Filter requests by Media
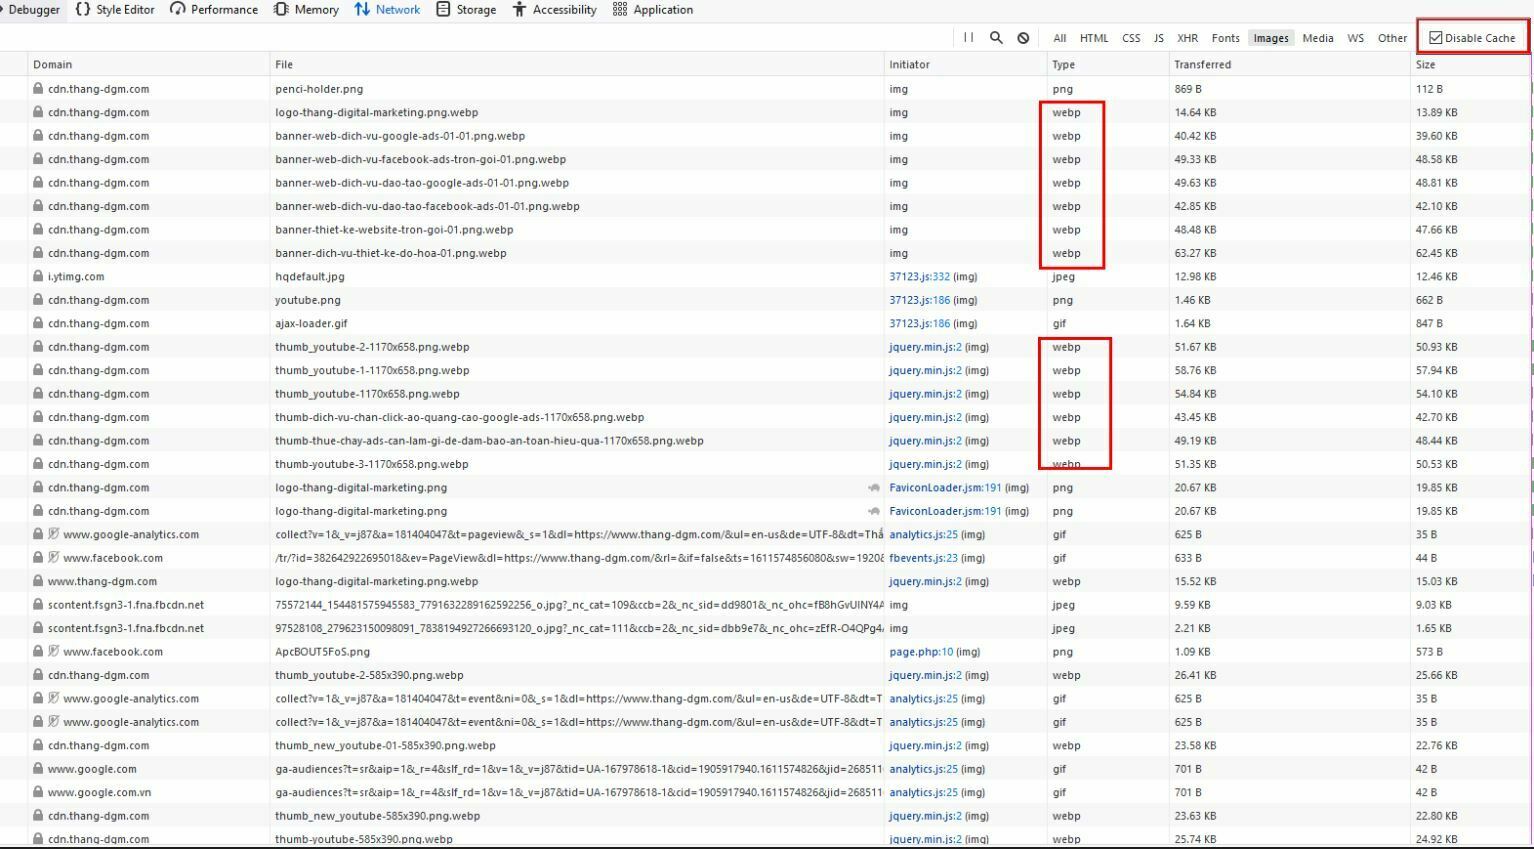The height and width of the screenshot is (849, 1534). 1318,38
